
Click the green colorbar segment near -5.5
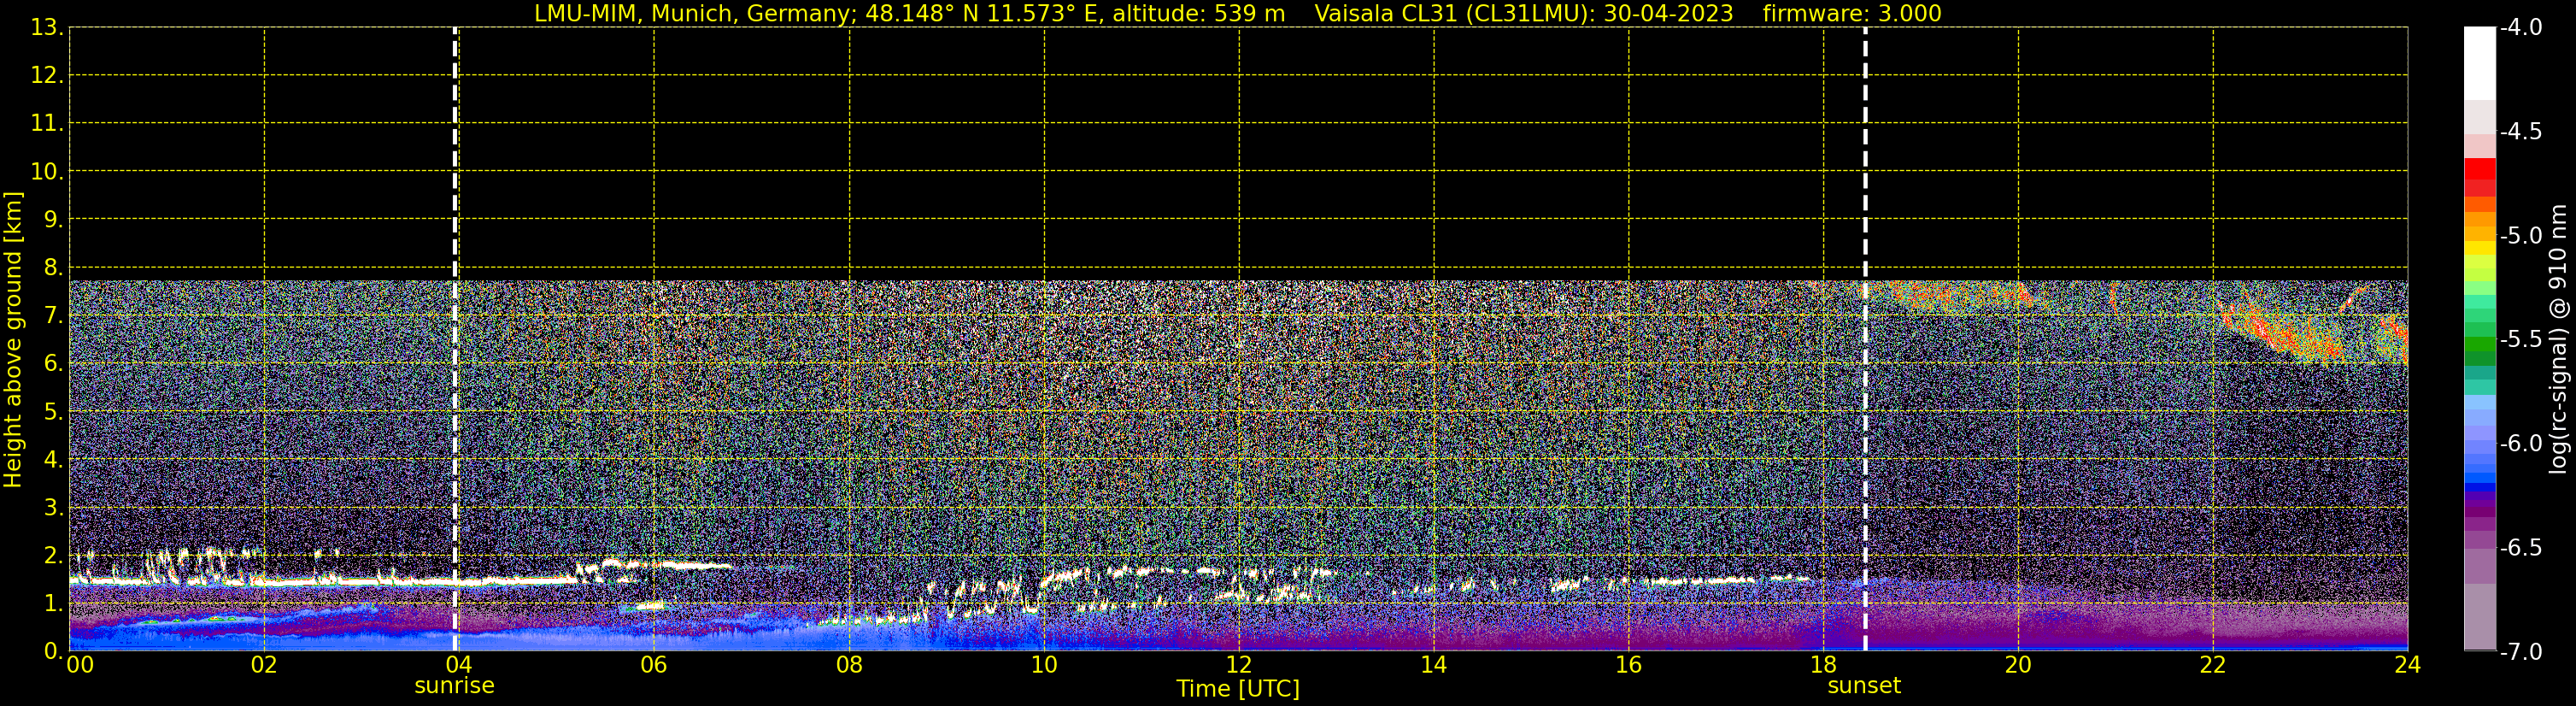coord(2479,345)
